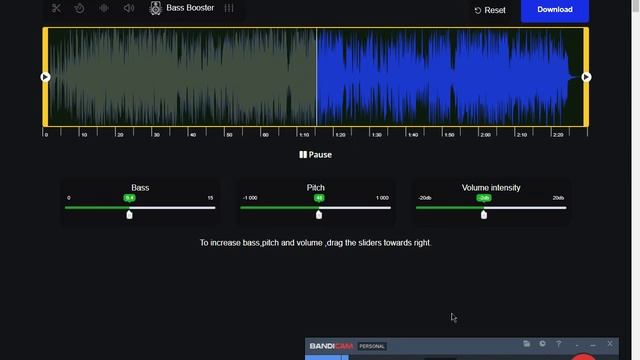This screenshot has height=360, width=640.
Task: Click the Bandicam PERSONAL badge
Action: coord(372,347)
